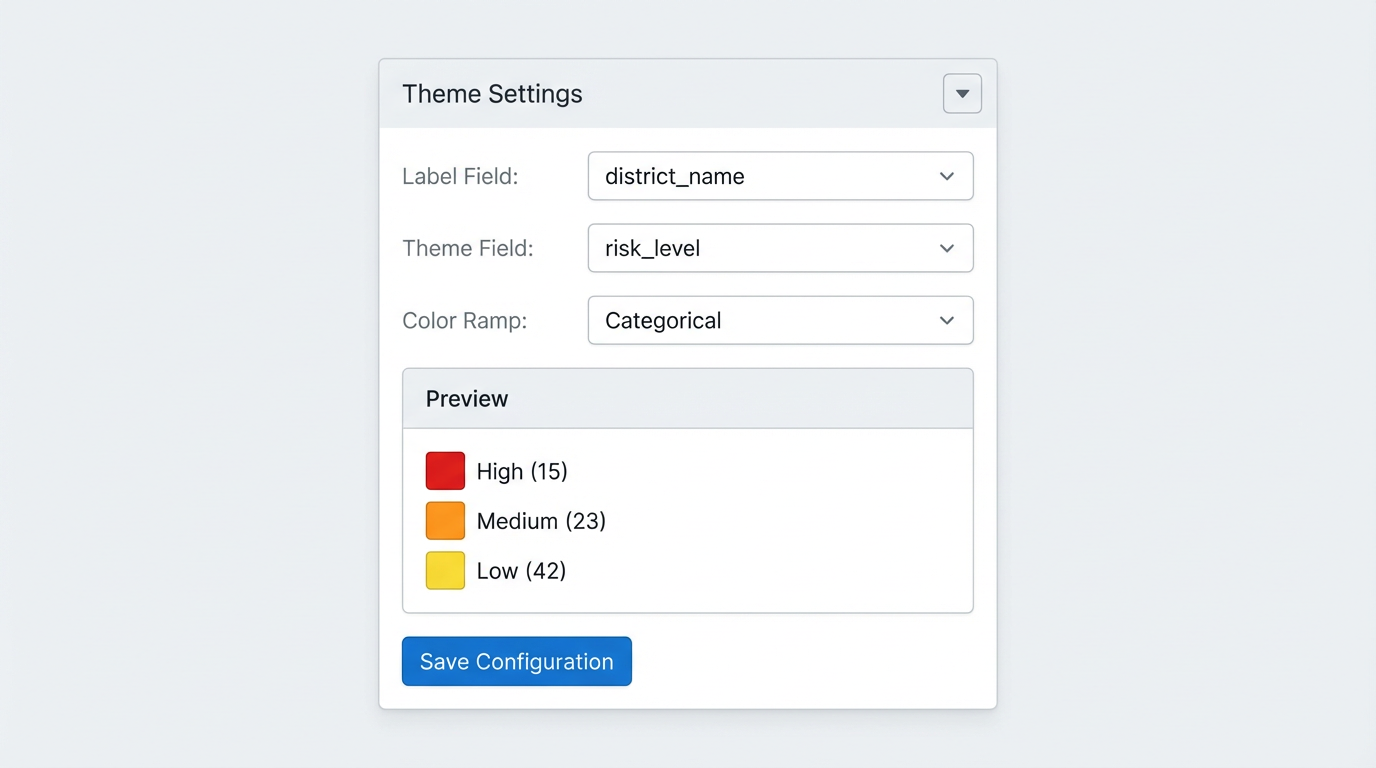Click the Medium (23) legend entry

coord(541,521)
